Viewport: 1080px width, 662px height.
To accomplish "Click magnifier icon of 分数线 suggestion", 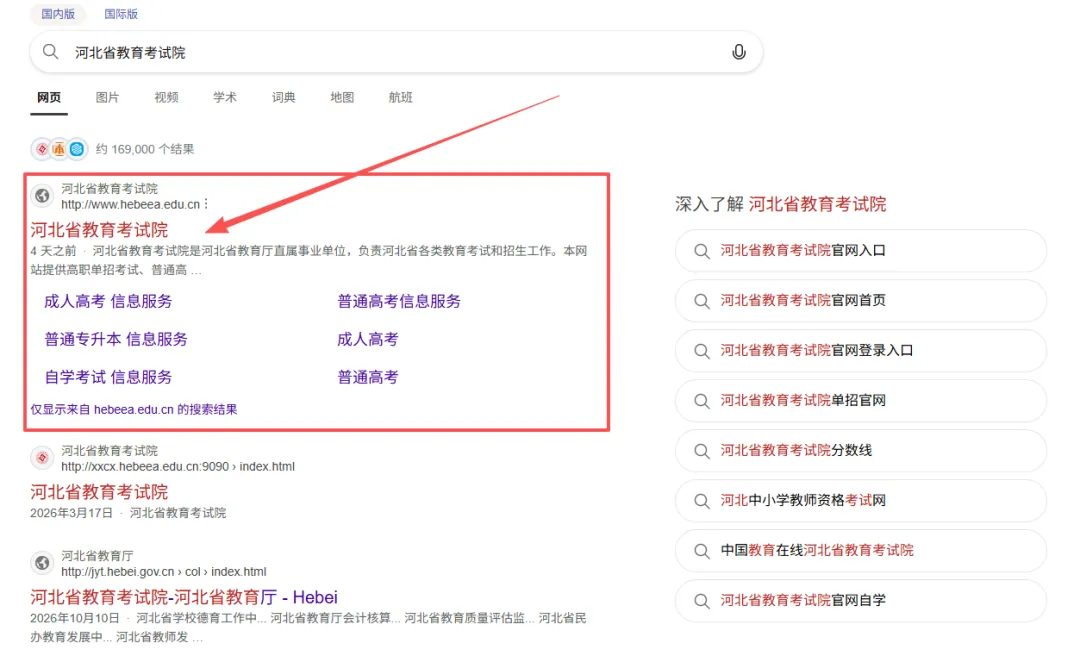I will [702, 451].
